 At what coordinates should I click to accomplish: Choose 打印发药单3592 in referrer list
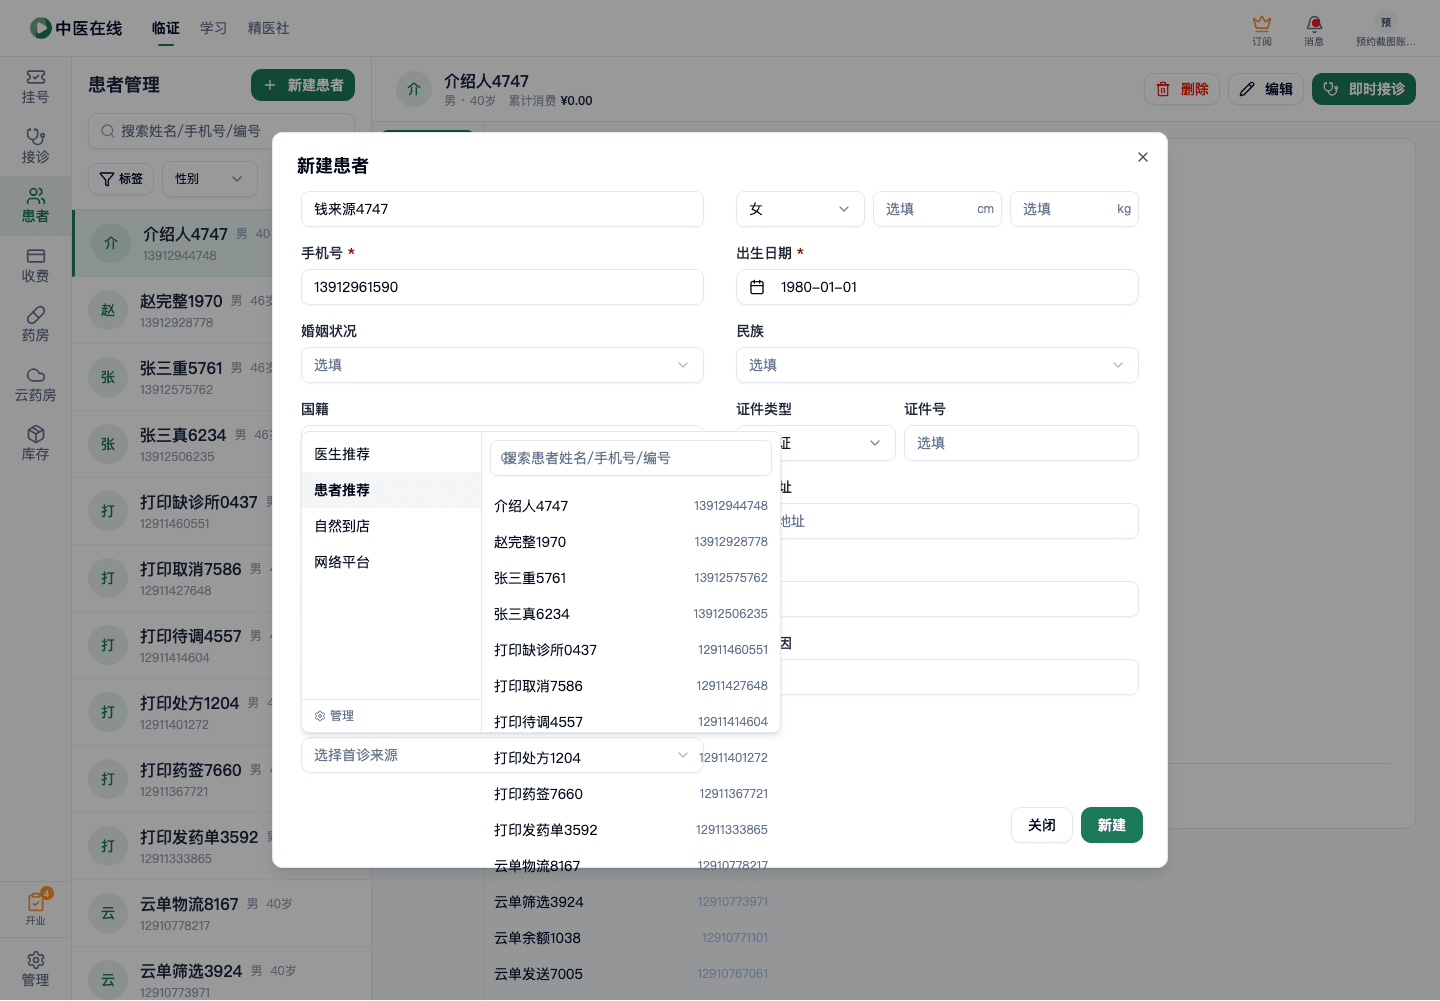(631, 830)
